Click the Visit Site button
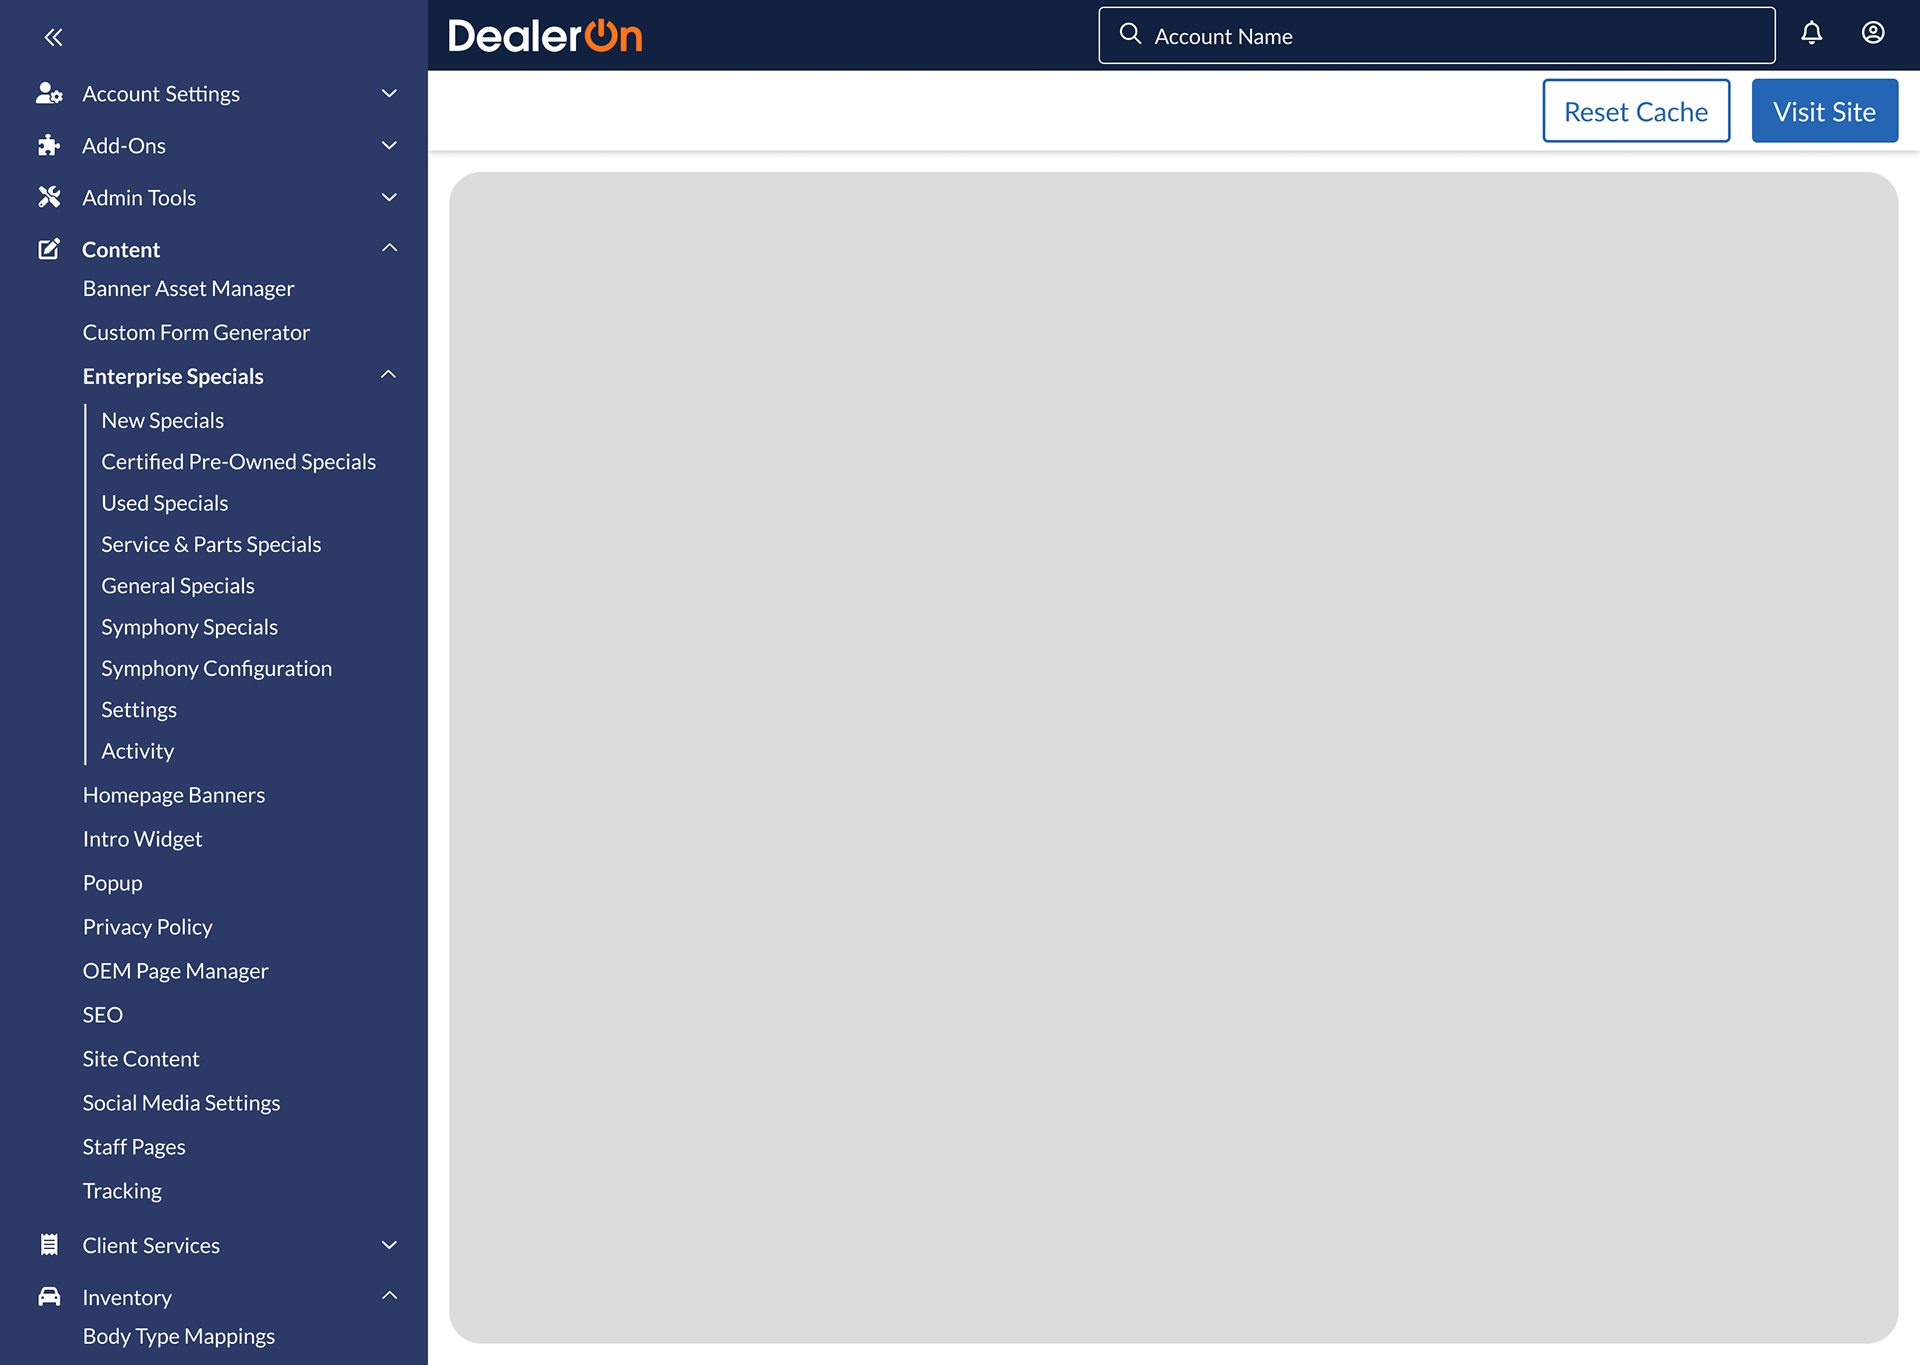Image resolution: width=1920 pixels, height=1365 pixels. click(x=1824, y=111)
